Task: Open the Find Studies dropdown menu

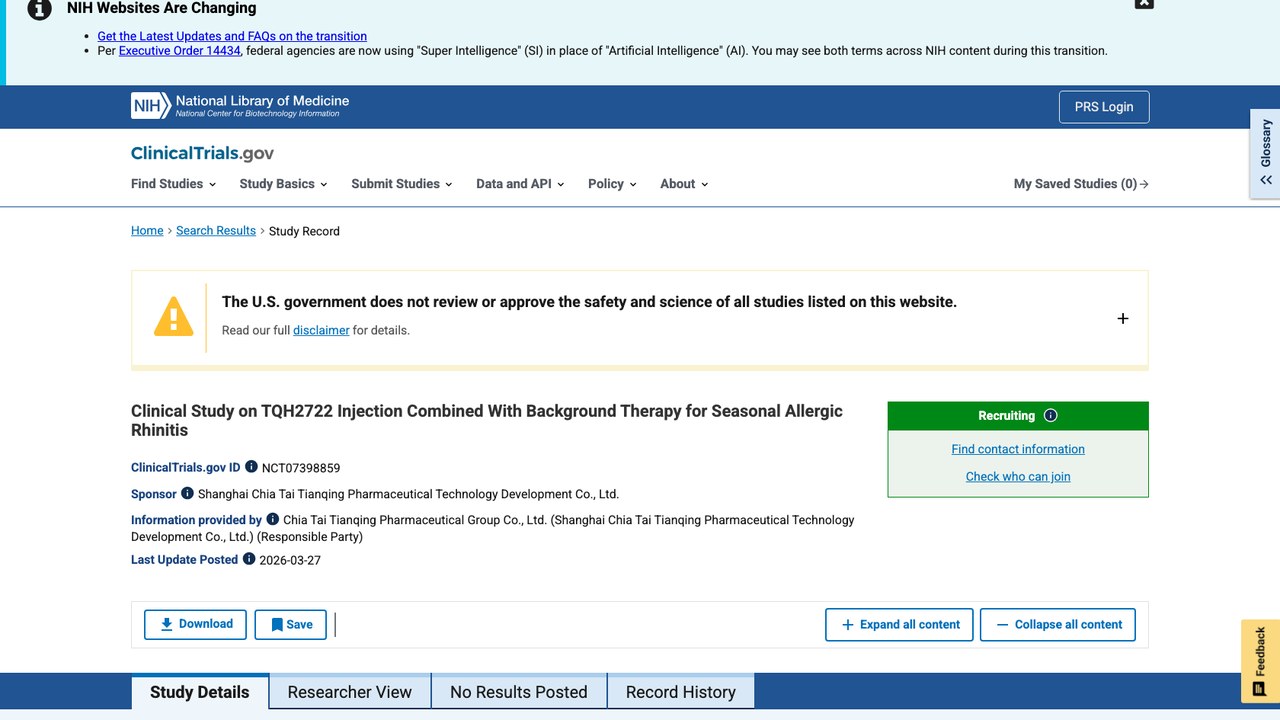Action: (174, 184)
